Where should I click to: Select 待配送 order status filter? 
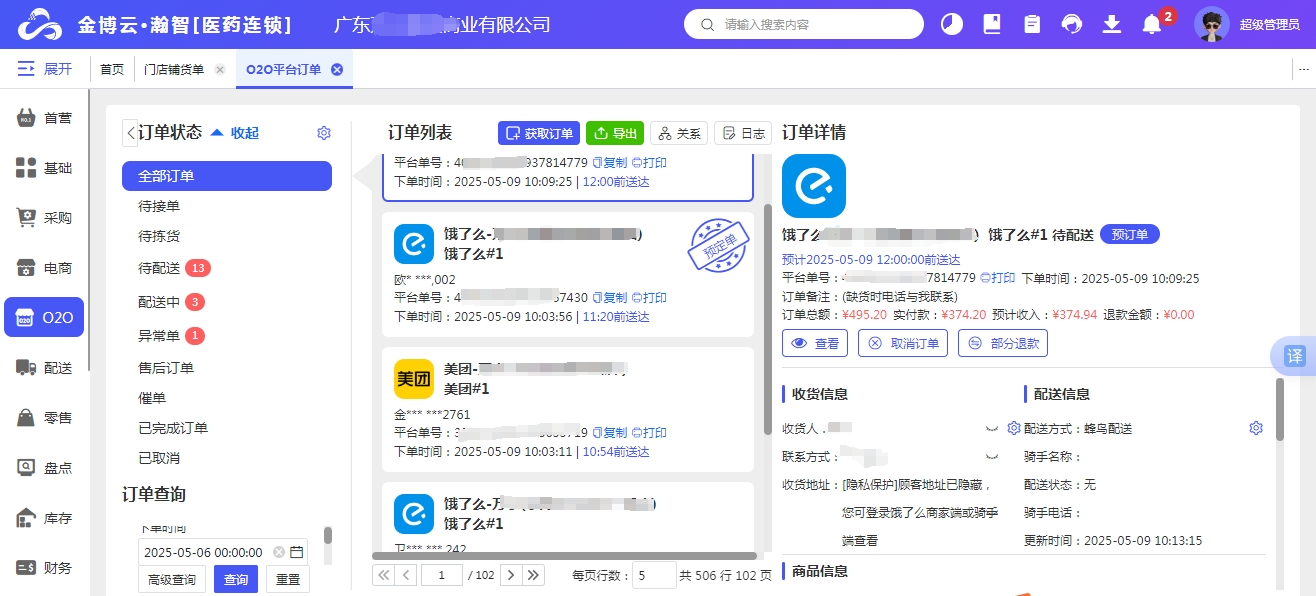tap(160, 268)
